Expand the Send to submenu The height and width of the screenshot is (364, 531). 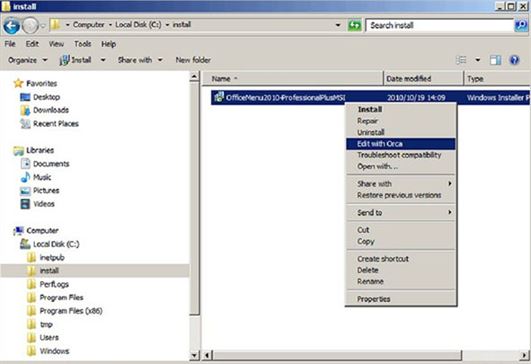coord(401,213)
